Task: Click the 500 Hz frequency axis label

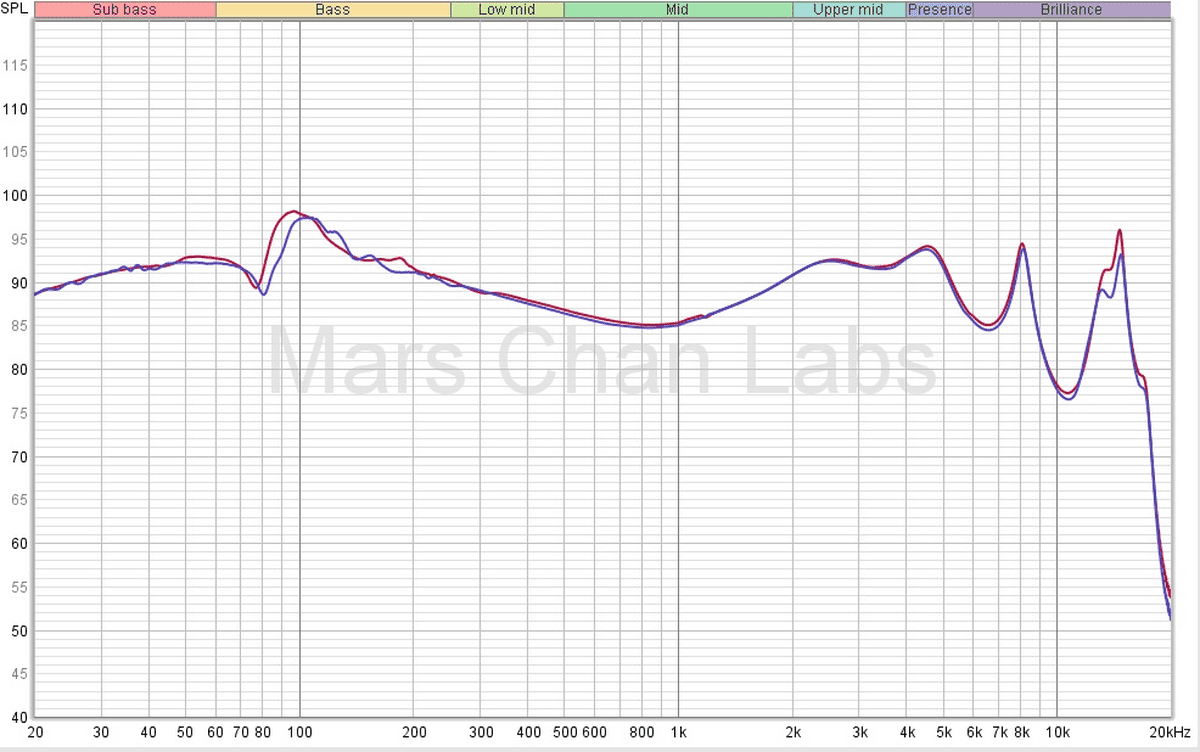Action: pyautogui.click(x=565, y=731)
